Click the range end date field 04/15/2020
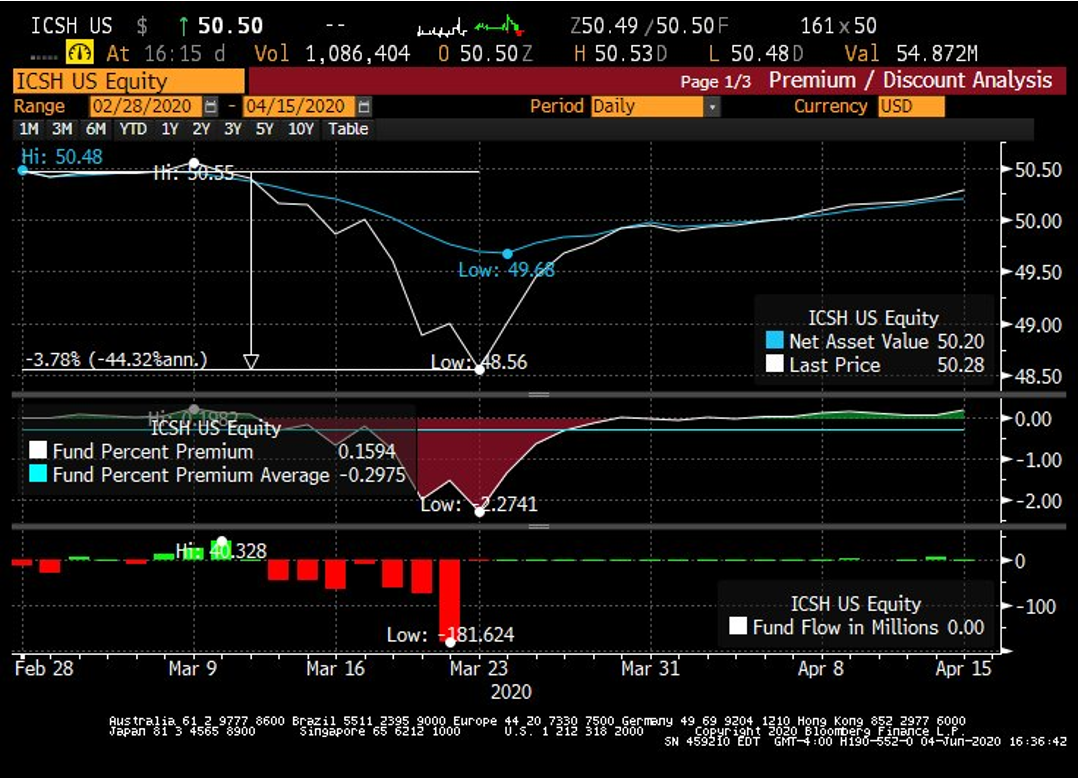This screenshot has width=1079, height=779. point(299,106)
